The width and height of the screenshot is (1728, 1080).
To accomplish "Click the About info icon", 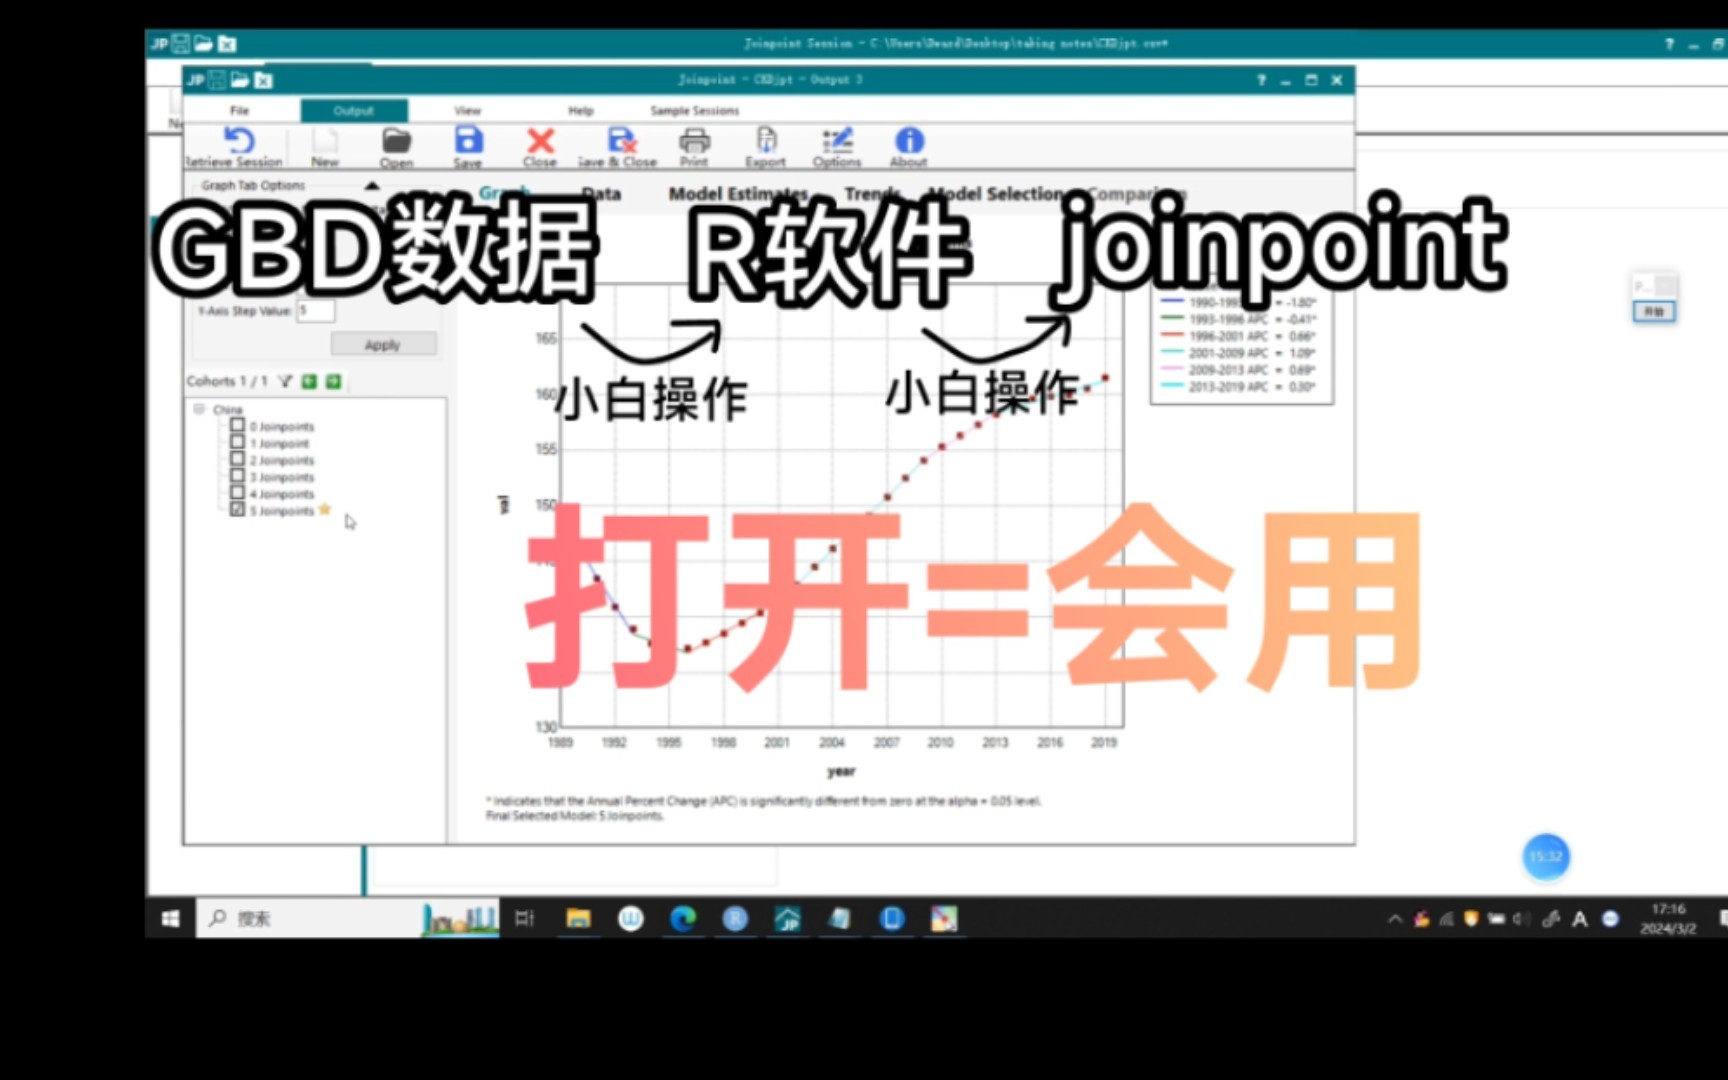I will 907,141.
